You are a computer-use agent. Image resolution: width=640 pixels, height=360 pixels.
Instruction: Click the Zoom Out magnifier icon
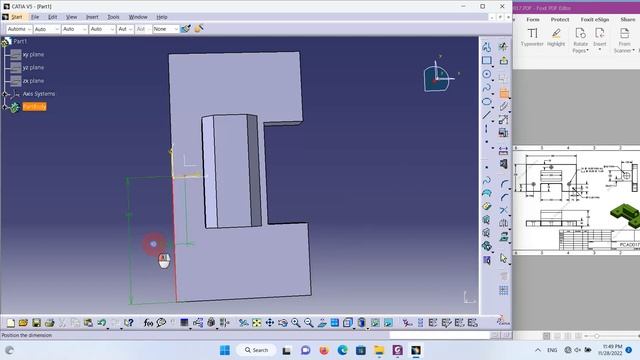coord(309,323)
